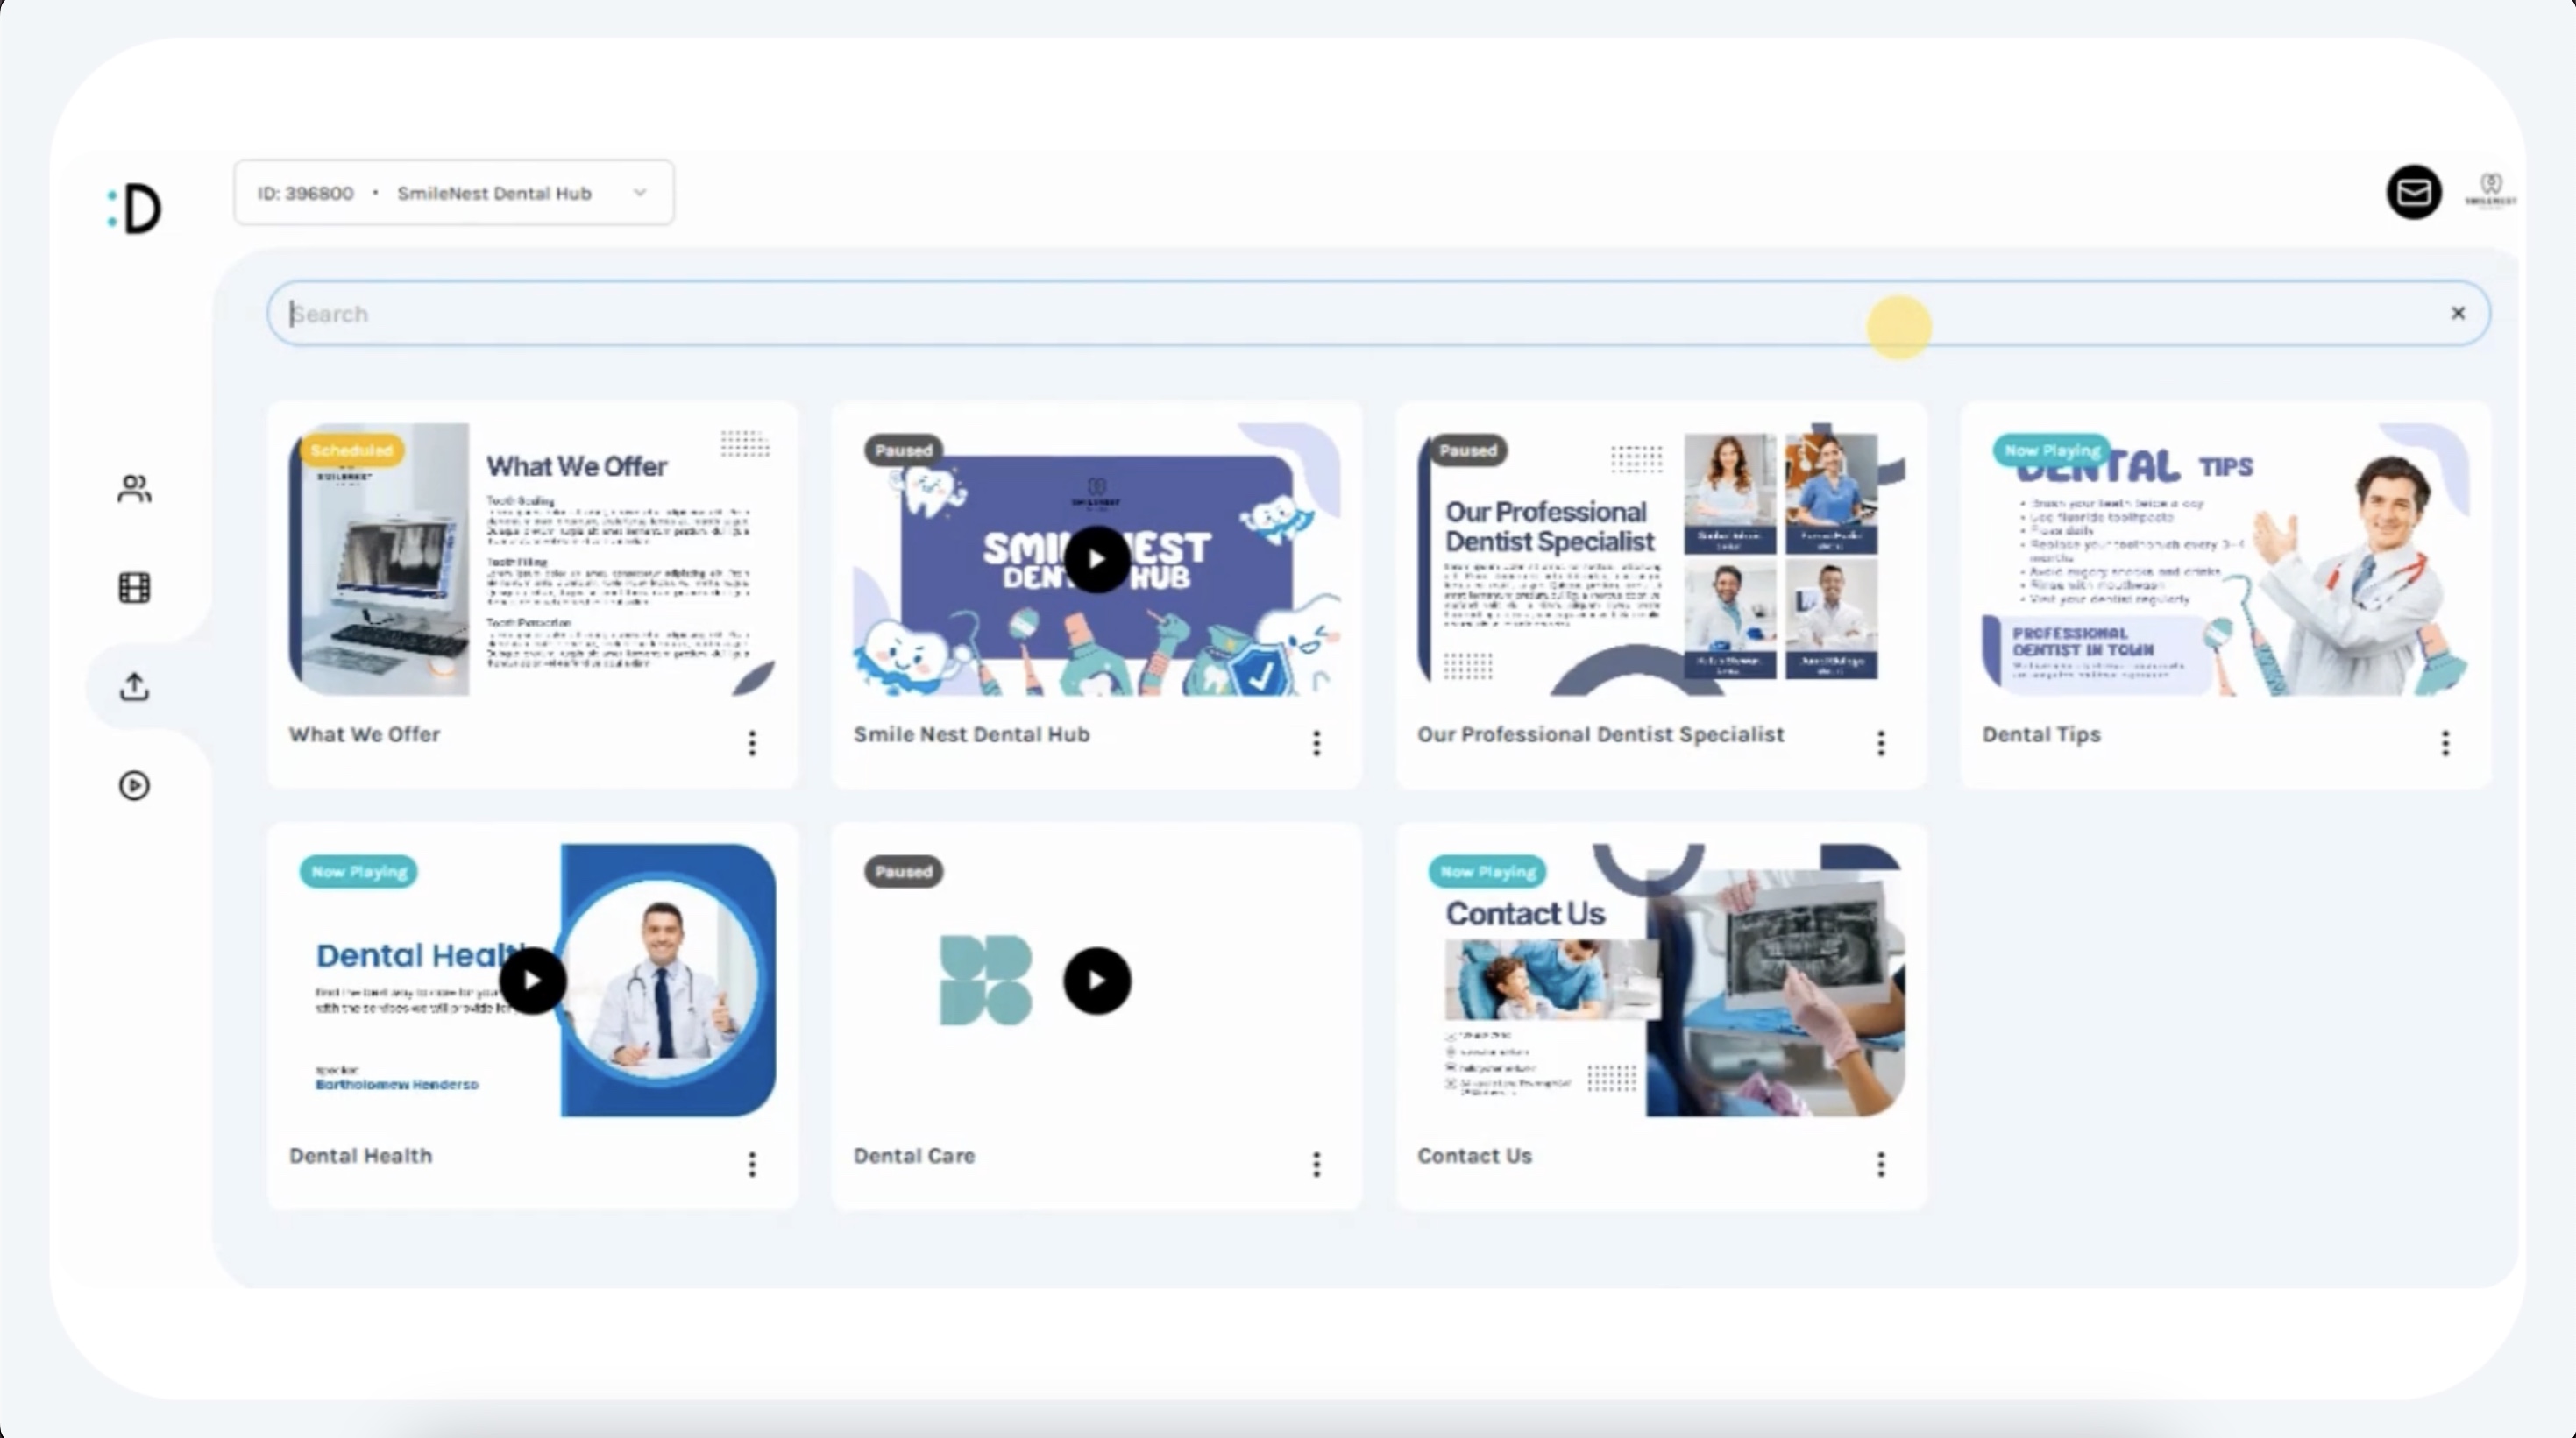Play the Dental Health video
This screenshot has height=1438, width=2576.
click(532, 980)
